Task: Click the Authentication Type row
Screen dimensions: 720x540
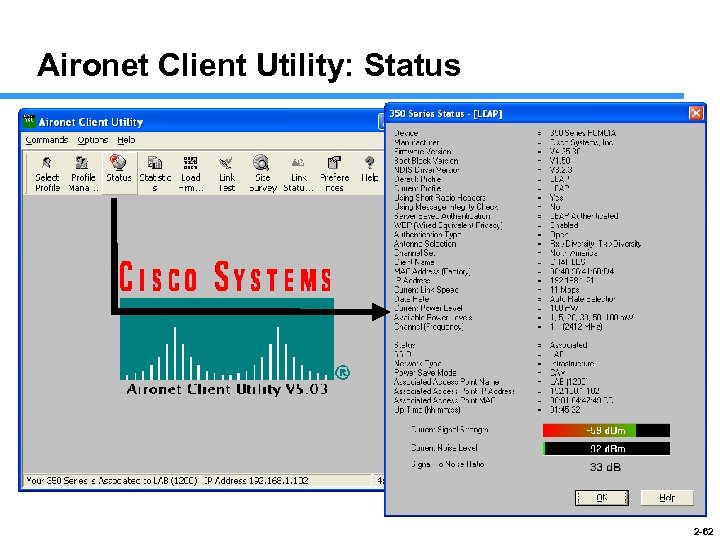Action: click(481, 235)
